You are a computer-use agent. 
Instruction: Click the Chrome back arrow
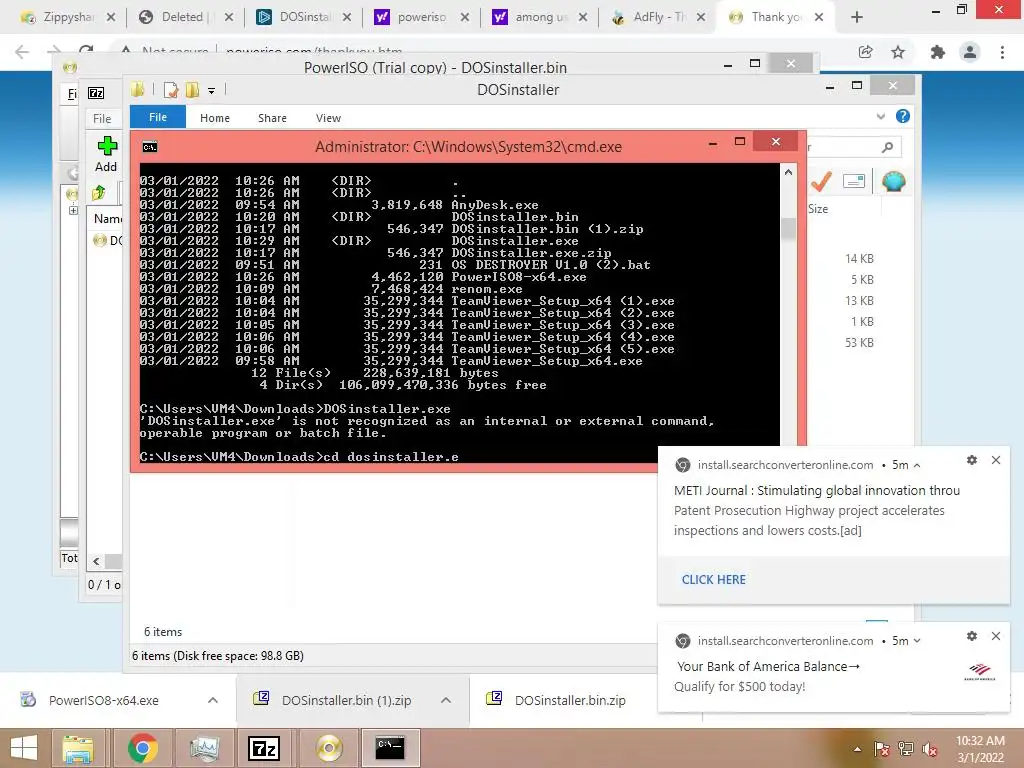click(x=22, y=52)
